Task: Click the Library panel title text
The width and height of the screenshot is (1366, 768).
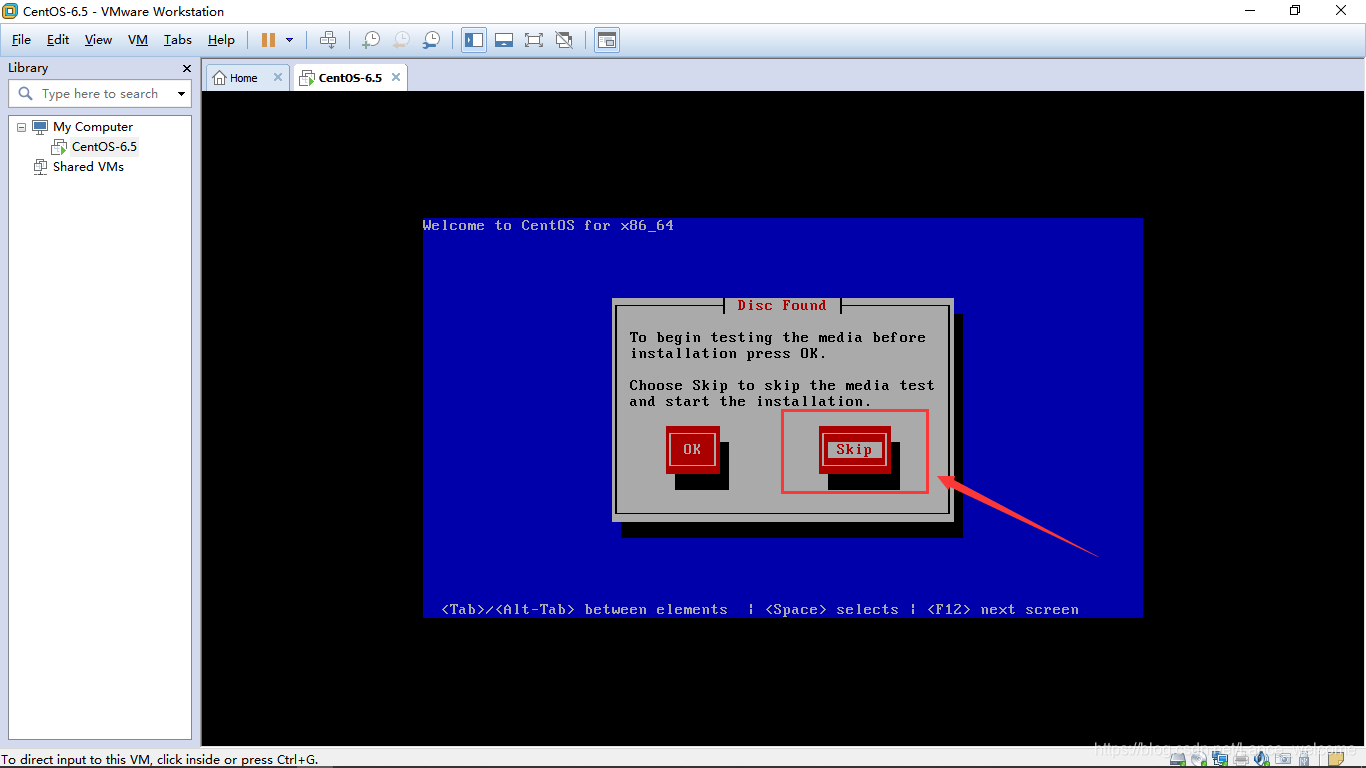Action: 28,68
